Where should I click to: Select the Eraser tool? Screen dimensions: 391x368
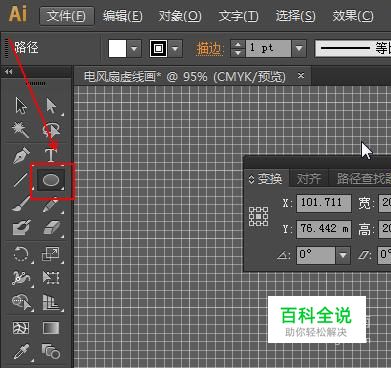coord(52,228)
